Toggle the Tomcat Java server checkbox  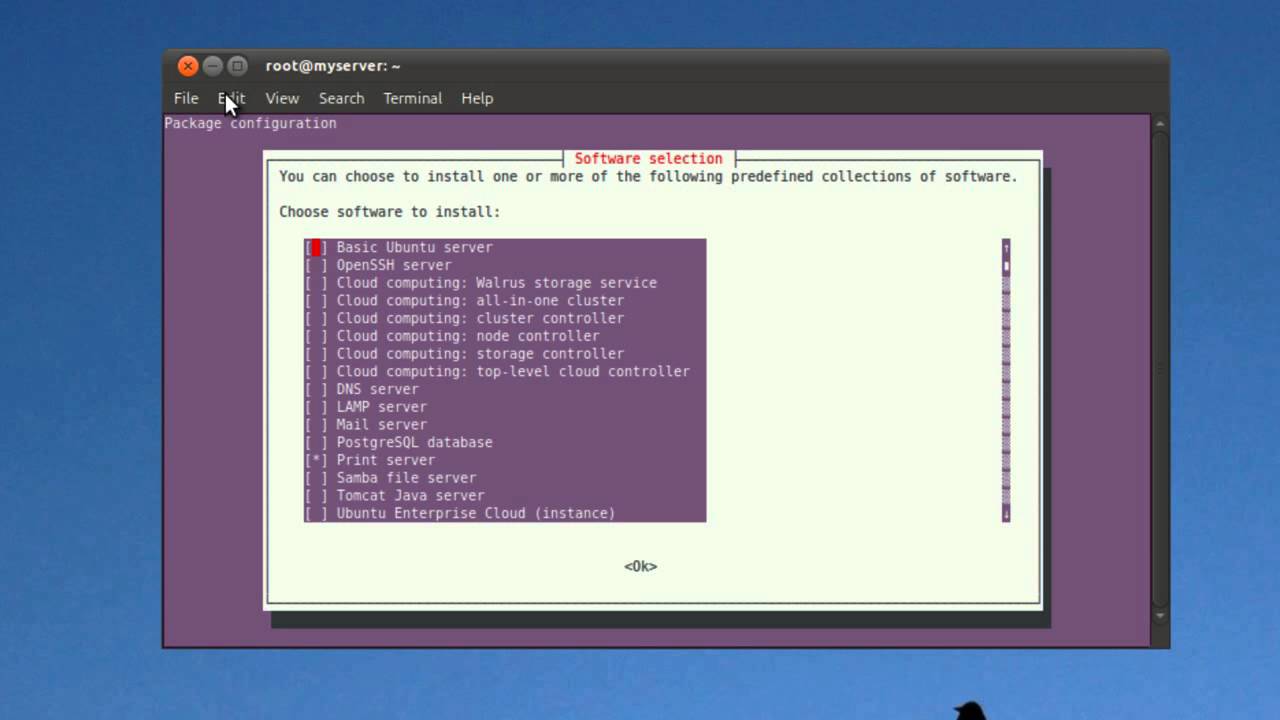coord(316,495)
